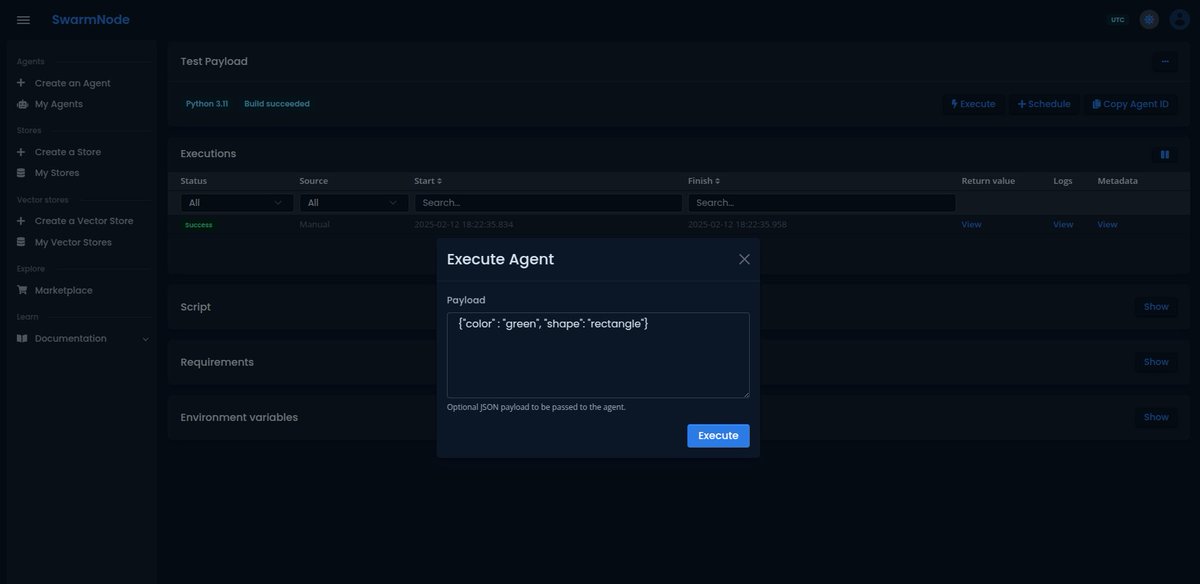Click the Finish search field
1200x584 pixels.
822,203
